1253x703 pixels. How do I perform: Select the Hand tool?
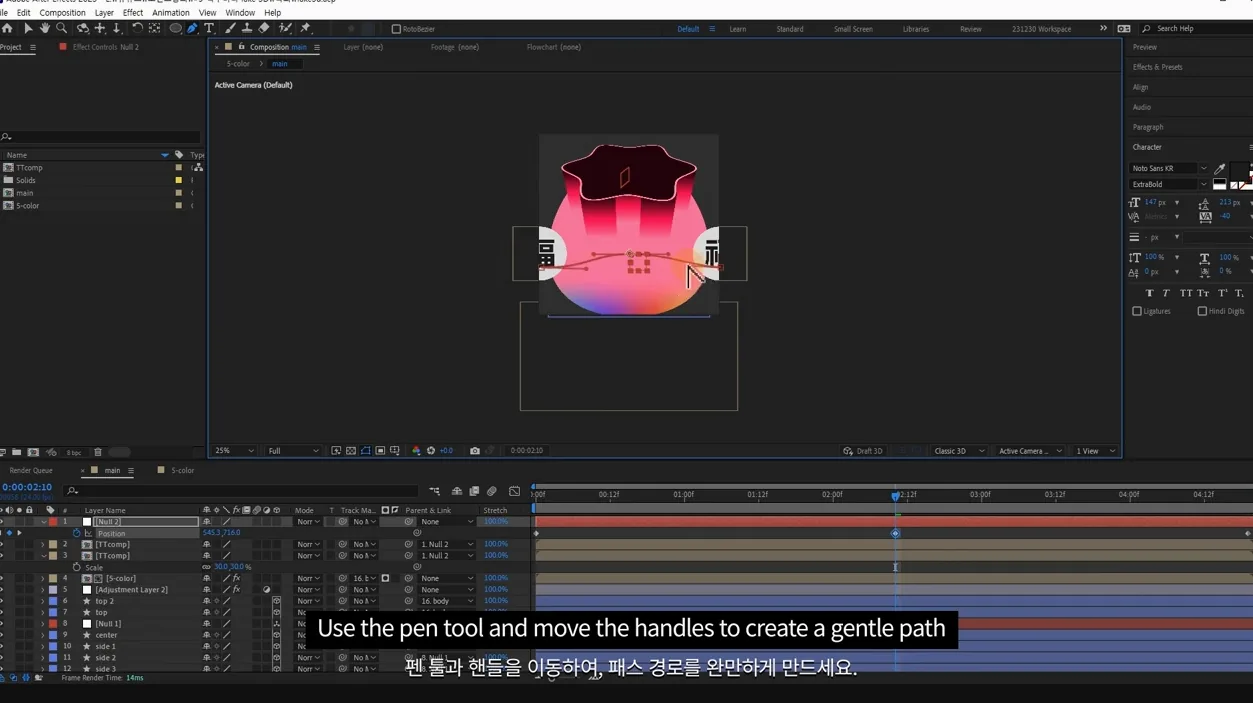pyautogui.click(x=44, y=29)
